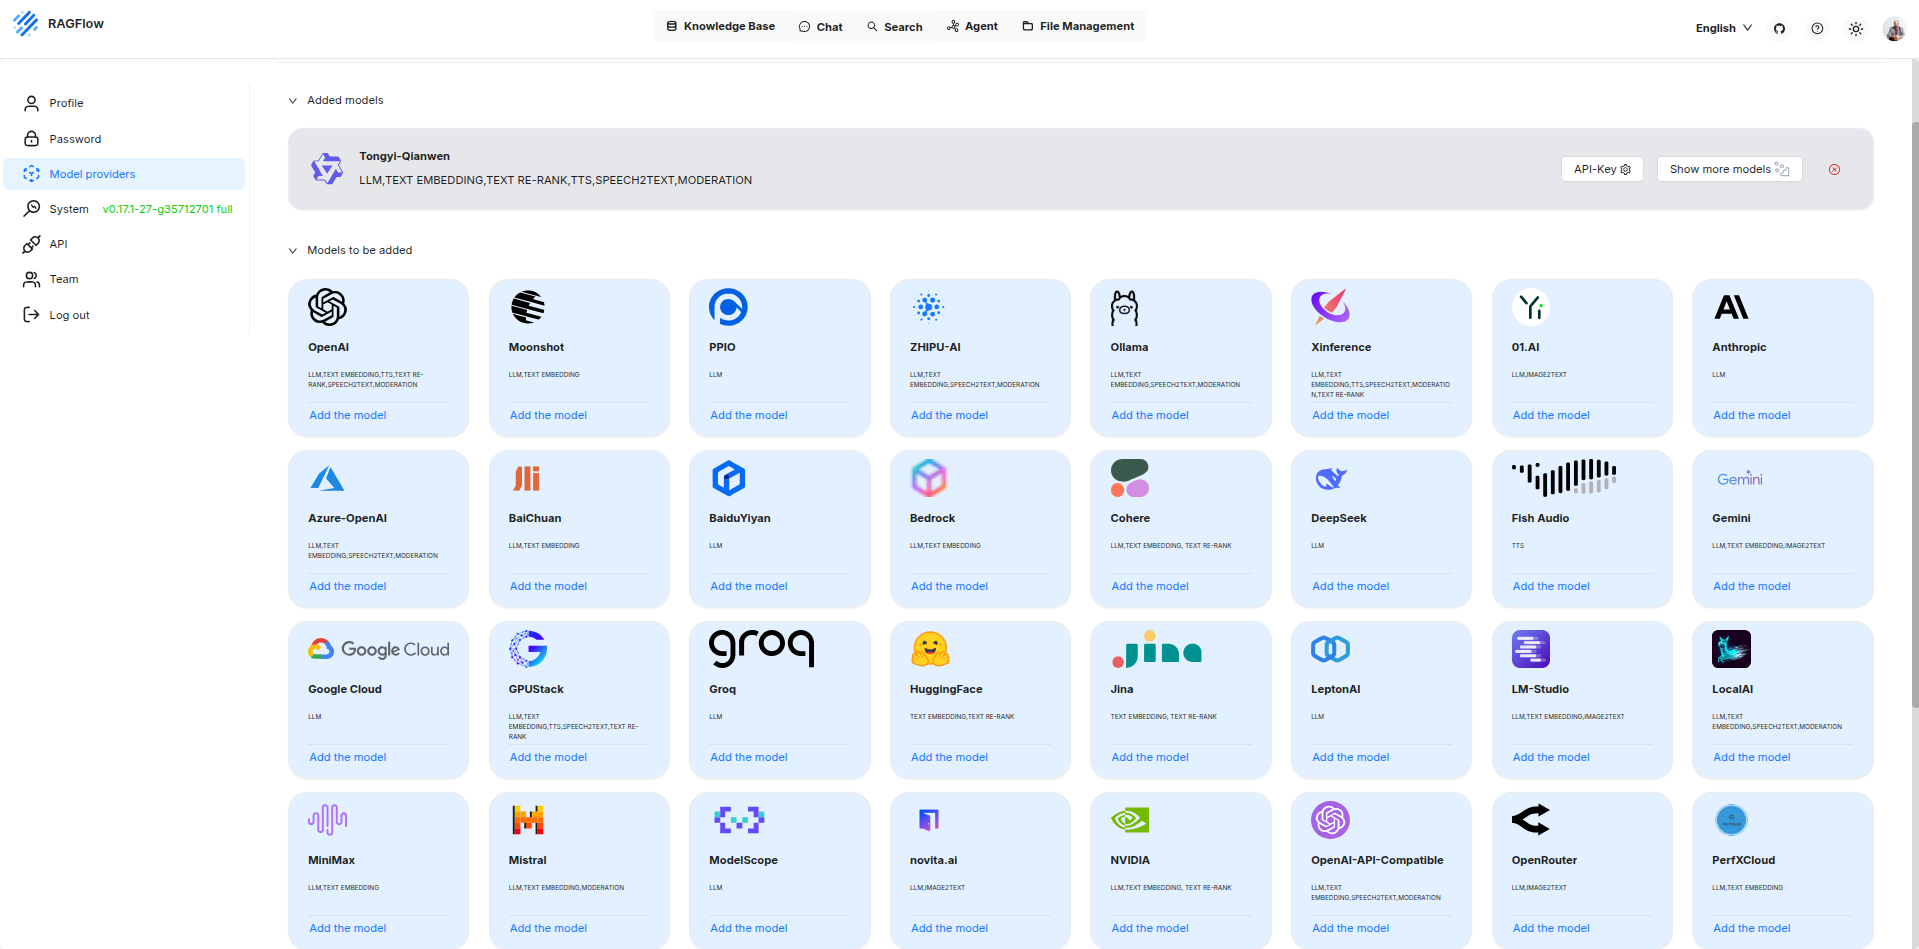Click the Gemini logo

click(x=1740, y=479)
